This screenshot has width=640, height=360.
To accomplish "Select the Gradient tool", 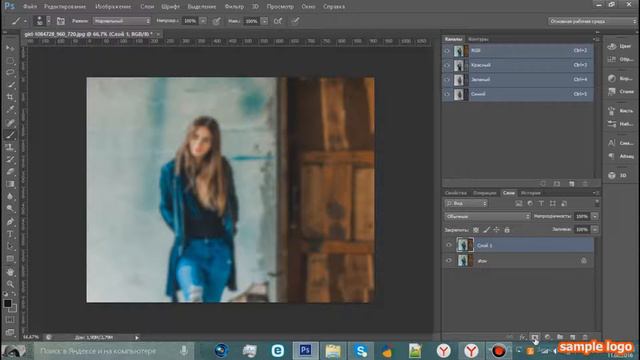I will (10, 184).
